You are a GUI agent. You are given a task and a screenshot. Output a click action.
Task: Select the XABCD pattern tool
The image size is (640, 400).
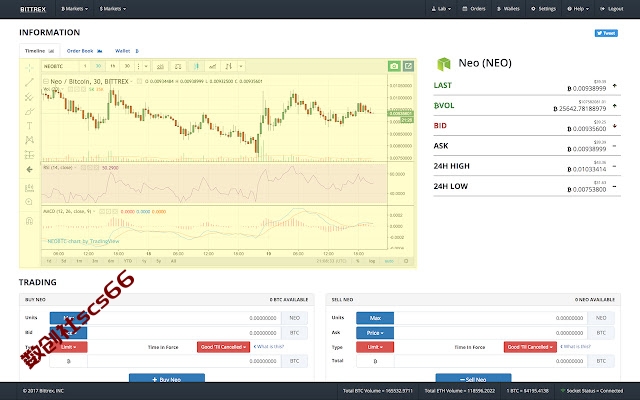click(x=29, y=140)
